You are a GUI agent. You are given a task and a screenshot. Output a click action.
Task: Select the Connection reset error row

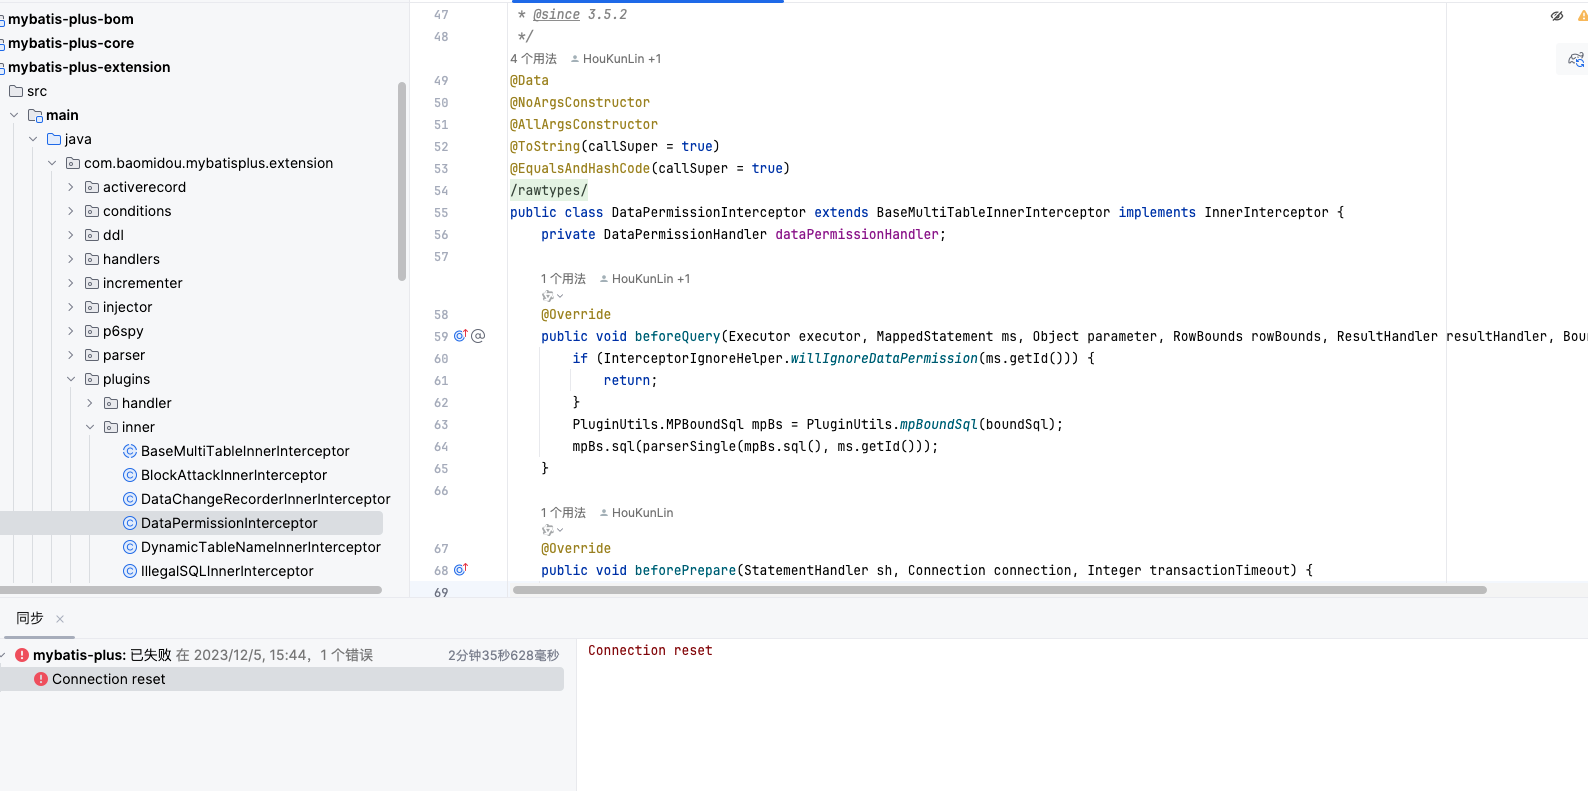pyautogui.click(x=282, y=679)
